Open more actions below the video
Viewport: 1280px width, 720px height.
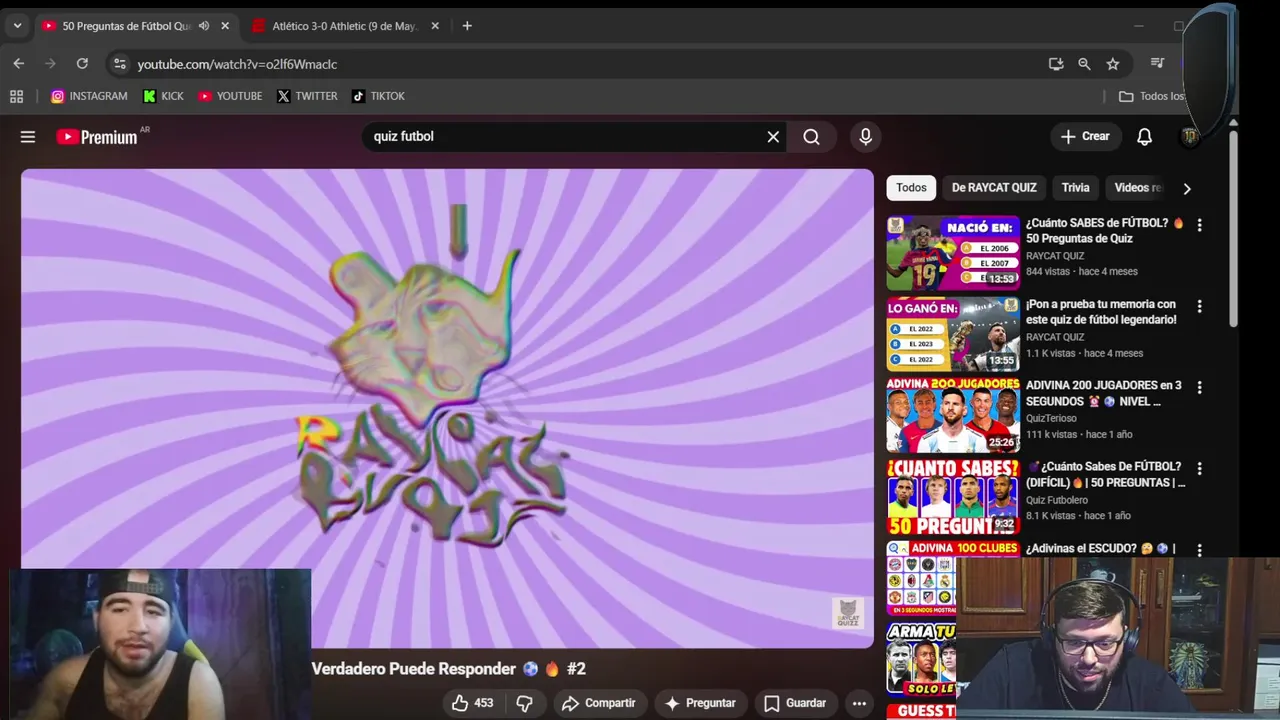[859, 703]
